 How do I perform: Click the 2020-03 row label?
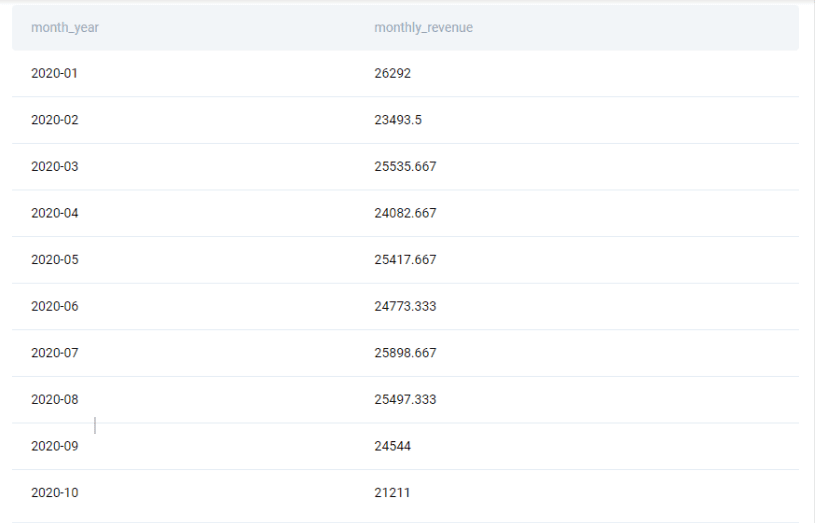(54, 167)
